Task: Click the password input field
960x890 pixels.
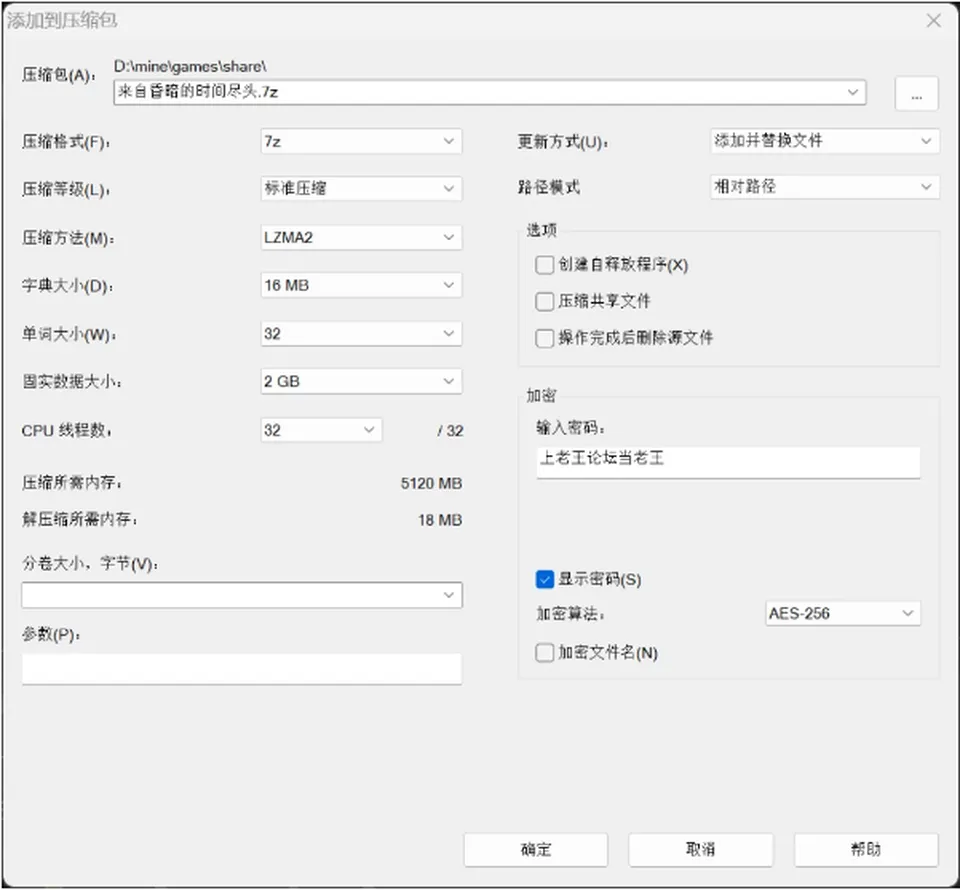Action: [728, 462]
